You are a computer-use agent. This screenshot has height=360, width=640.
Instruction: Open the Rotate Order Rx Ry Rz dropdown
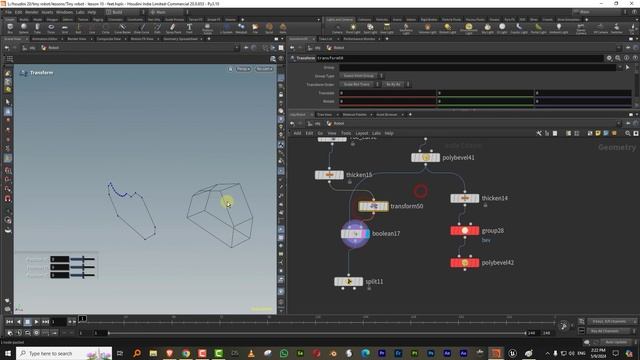pos(396,84)
